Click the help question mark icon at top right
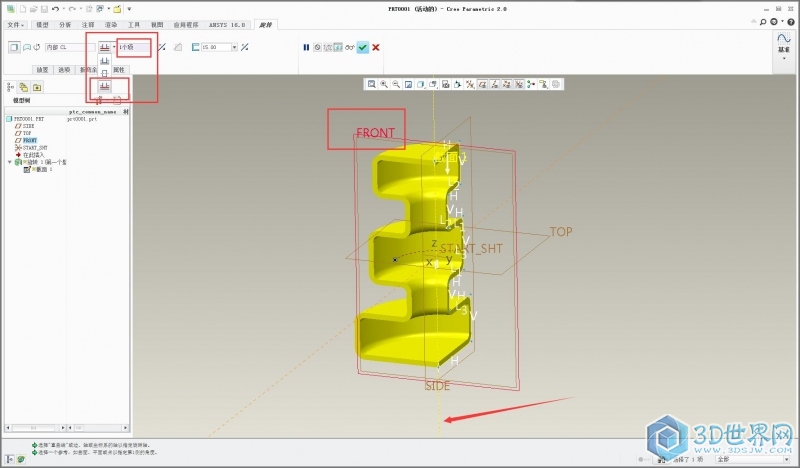Image resolution: width=800 pixels, height=468 pixels. coord(791,22)
